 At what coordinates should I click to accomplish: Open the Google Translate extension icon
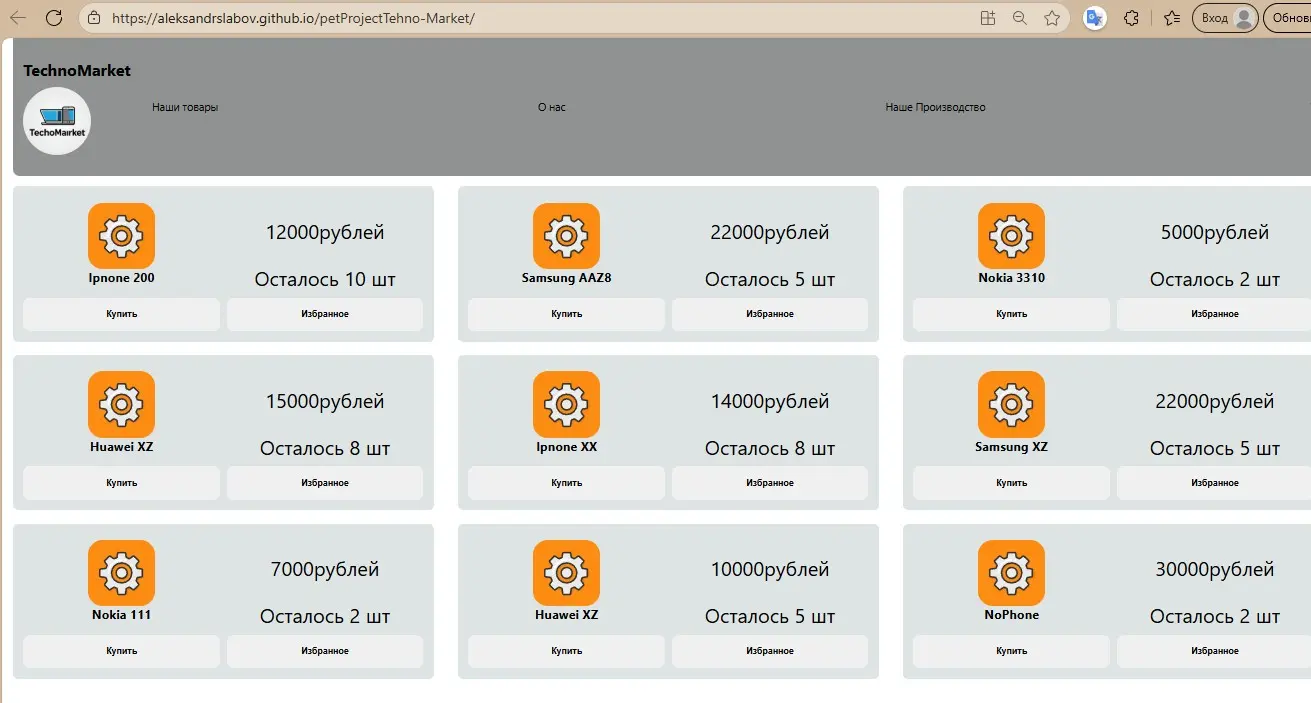(1095, 18)
